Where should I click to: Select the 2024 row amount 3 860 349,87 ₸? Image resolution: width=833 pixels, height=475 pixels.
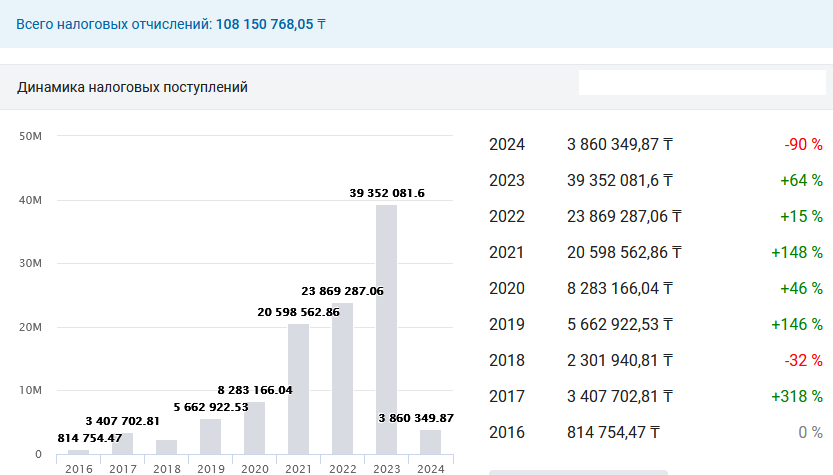[619, 144]
